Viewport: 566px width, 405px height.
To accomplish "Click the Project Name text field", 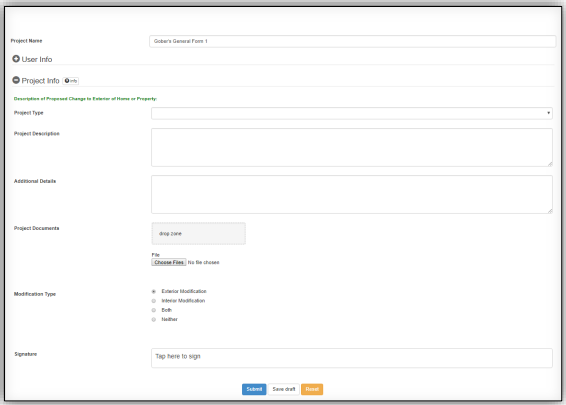I will click(x=352, y=41).
